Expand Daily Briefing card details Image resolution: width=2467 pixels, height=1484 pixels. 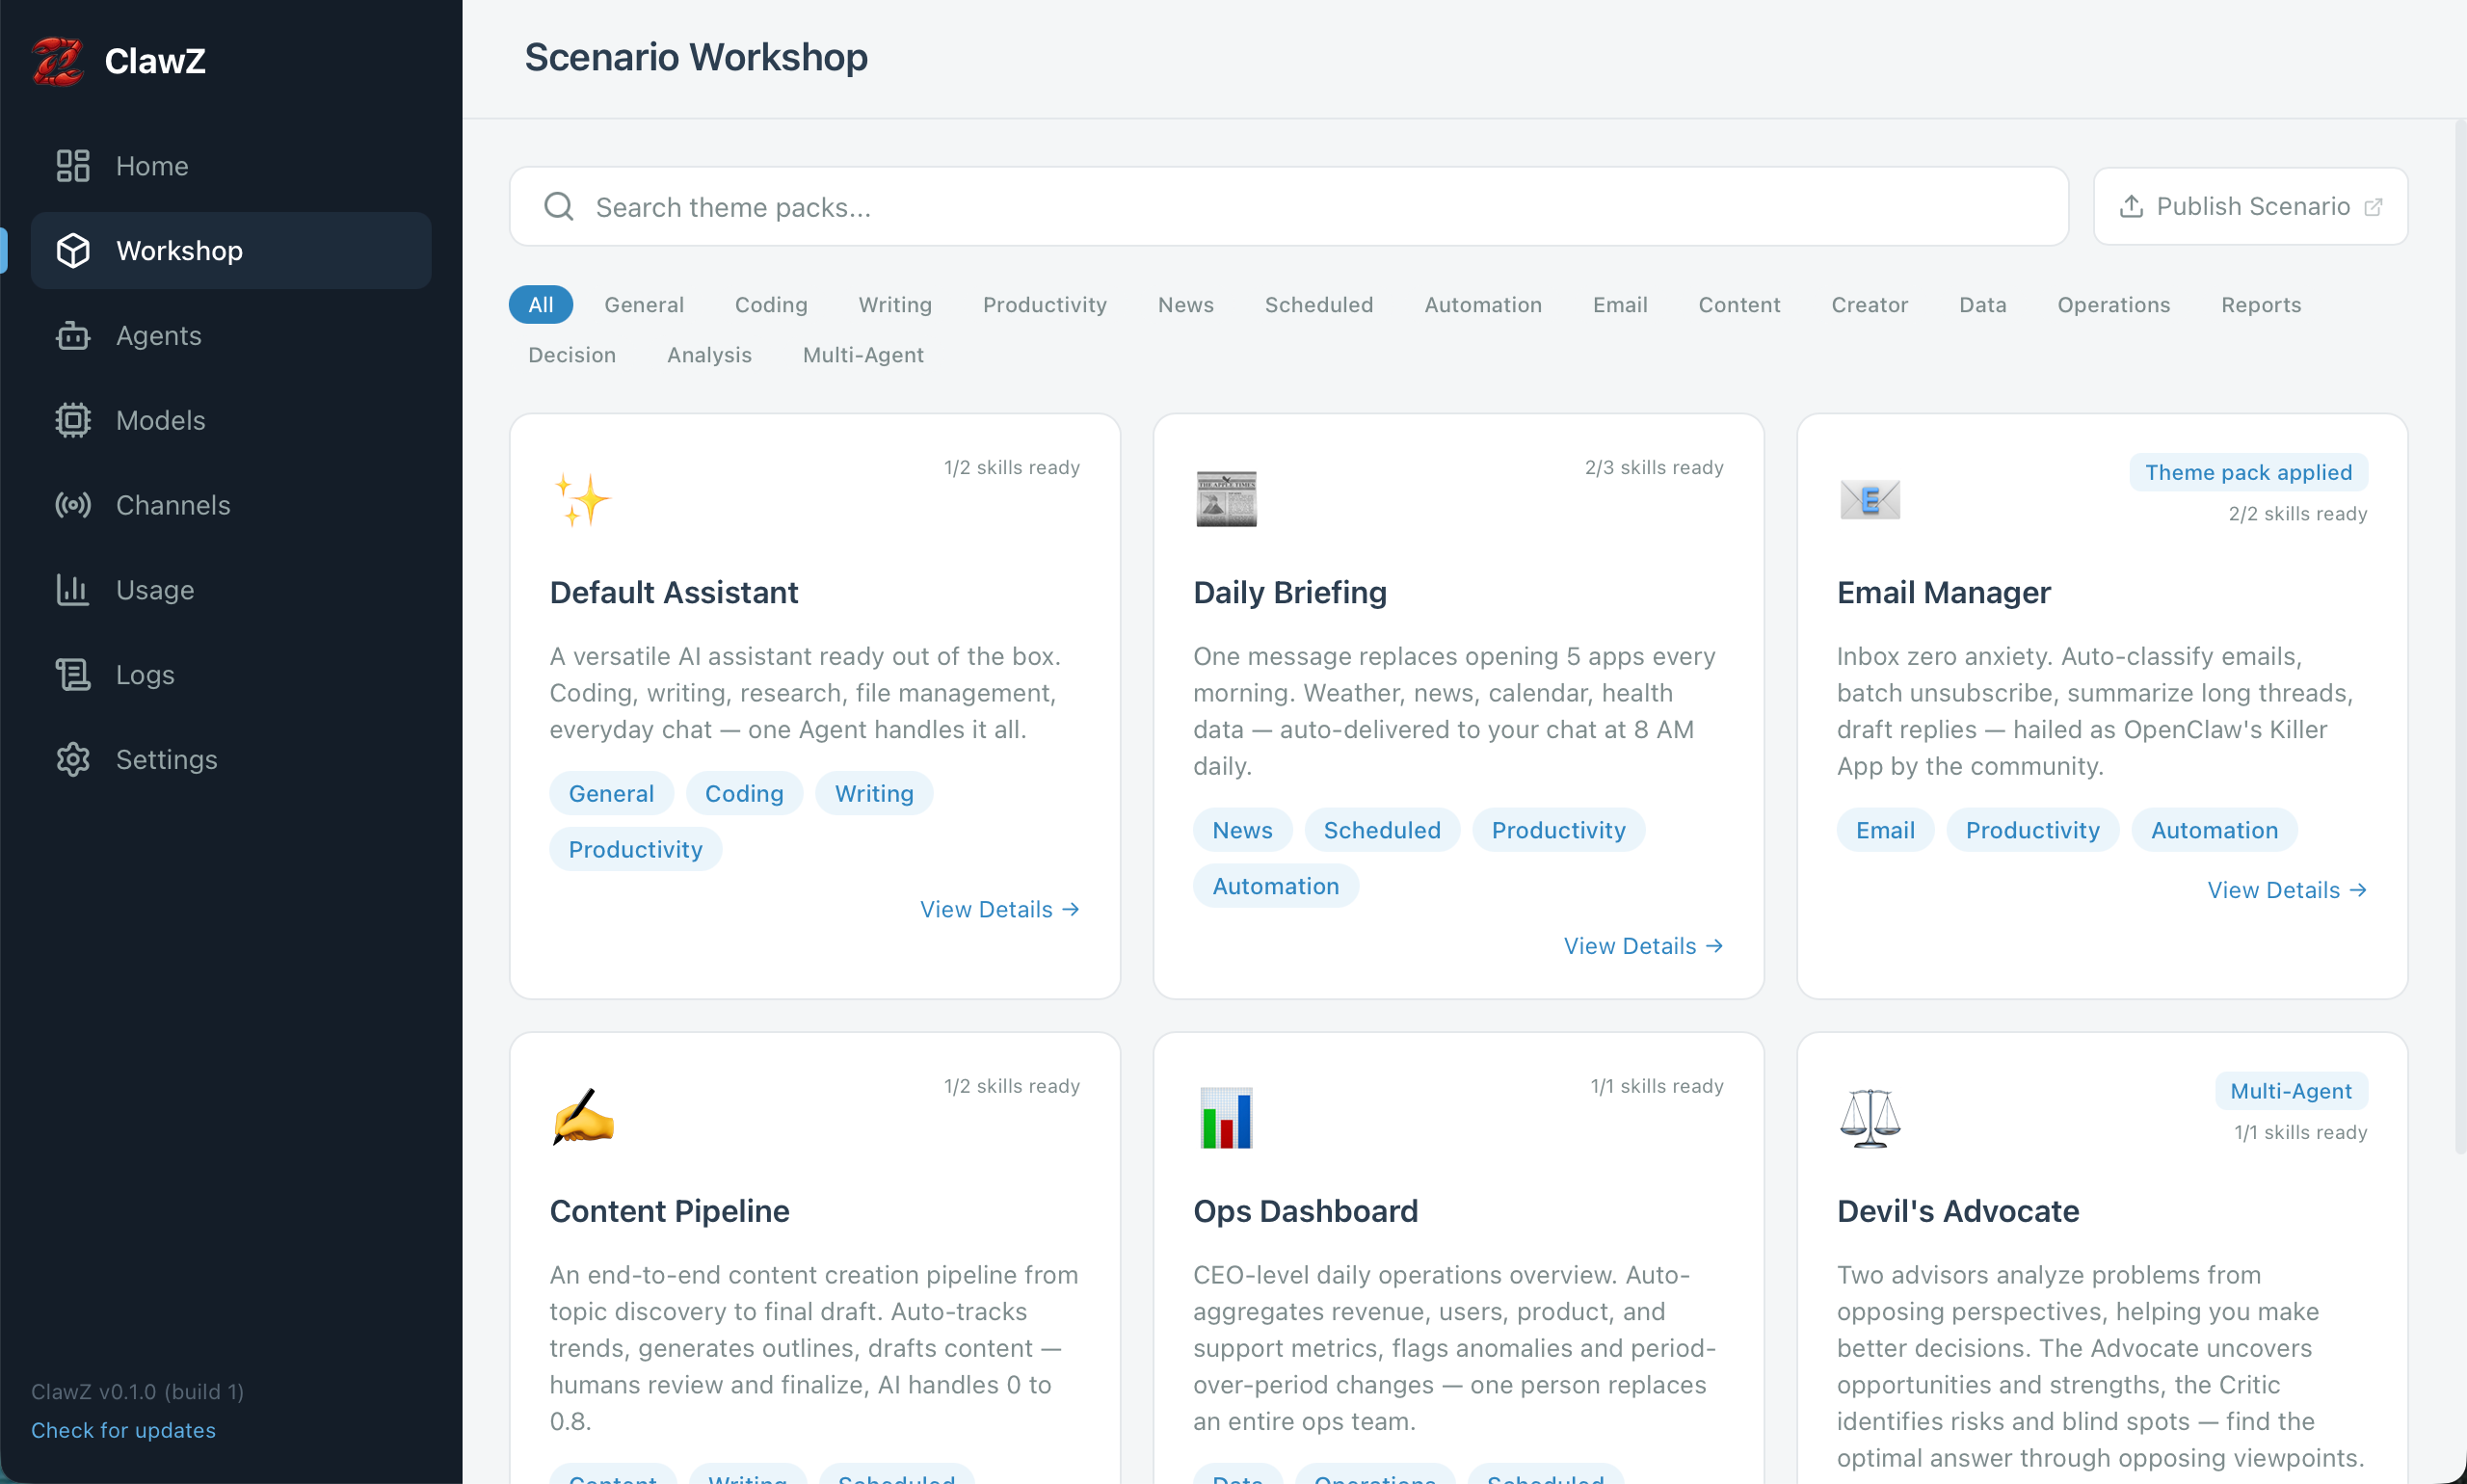click(x=1642, y=945)
